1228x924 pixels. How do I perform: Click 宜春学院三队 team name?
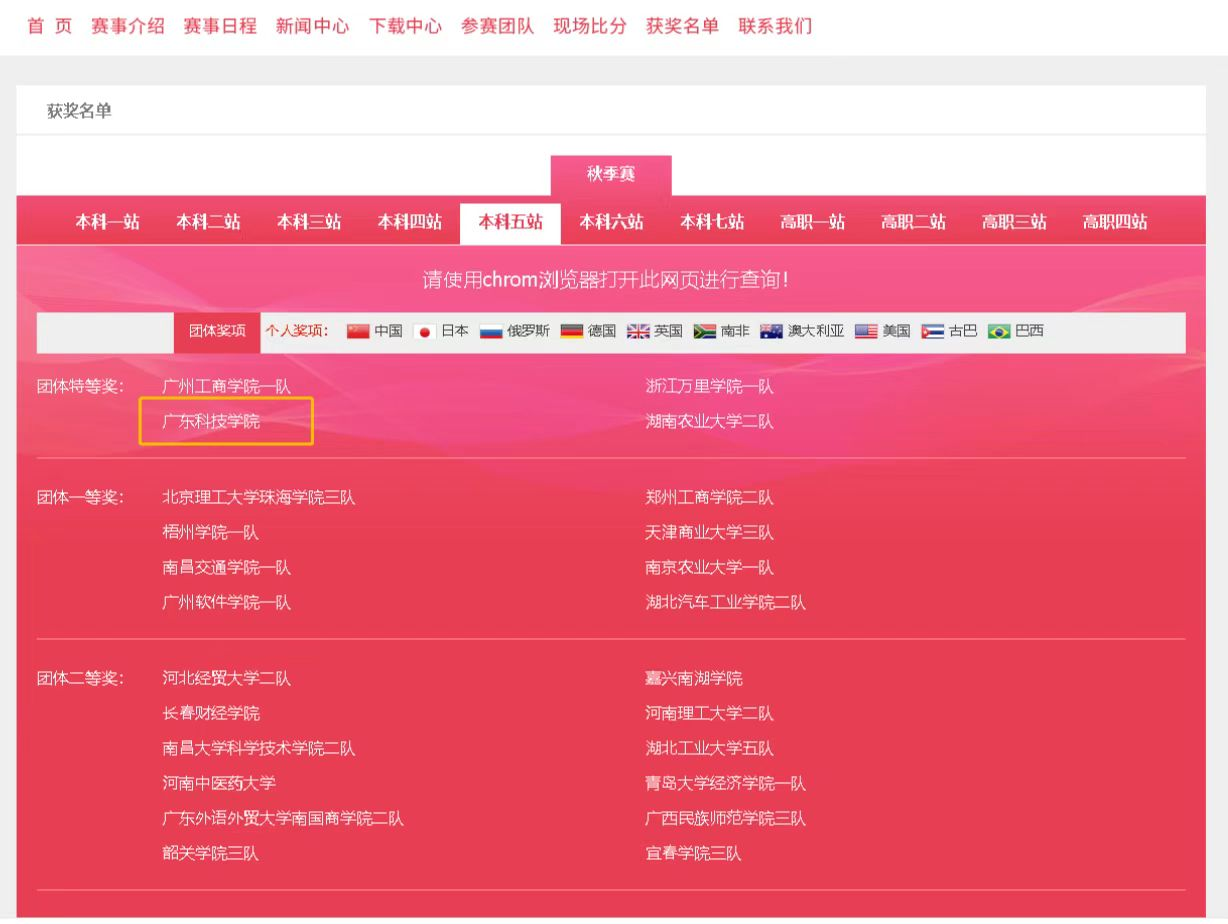(694, 853)
